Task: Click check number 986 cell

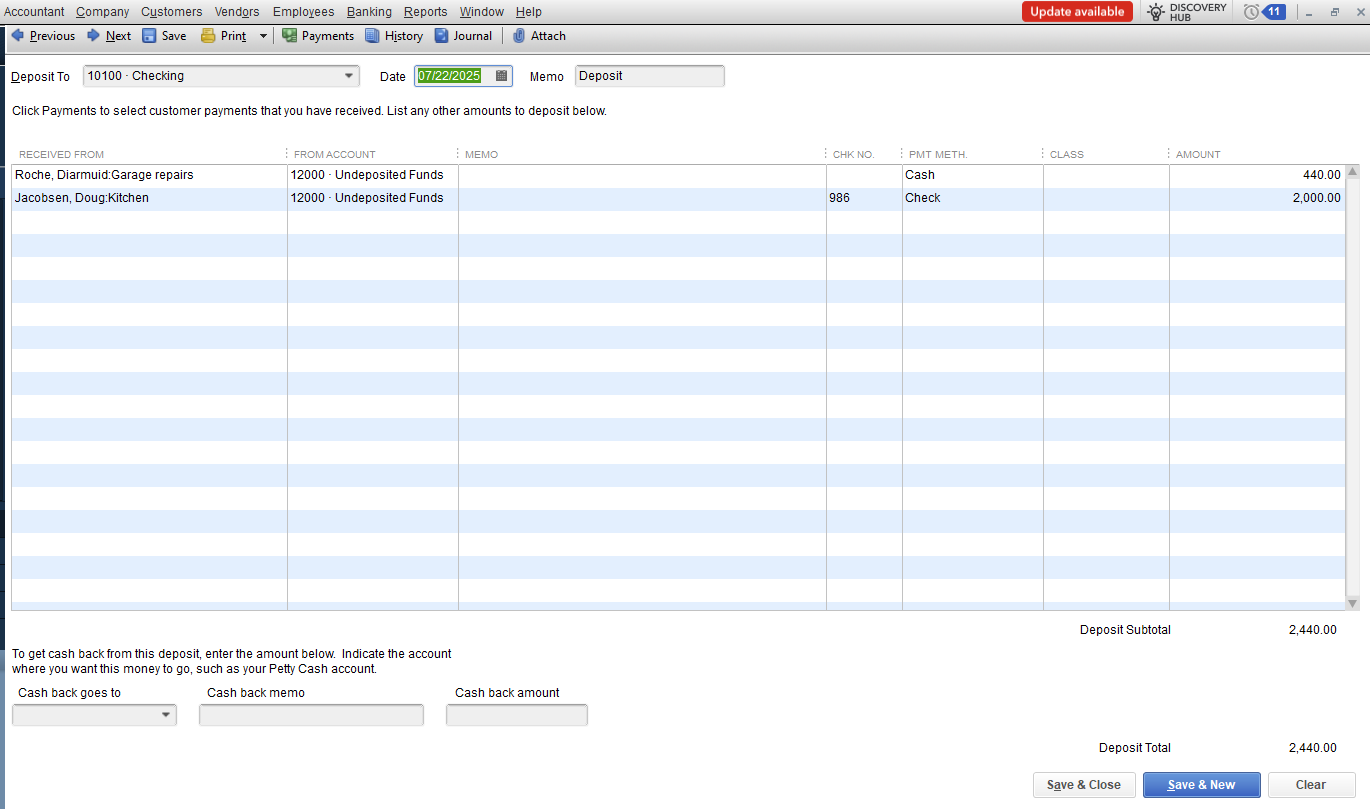Action: click(864, 198)
